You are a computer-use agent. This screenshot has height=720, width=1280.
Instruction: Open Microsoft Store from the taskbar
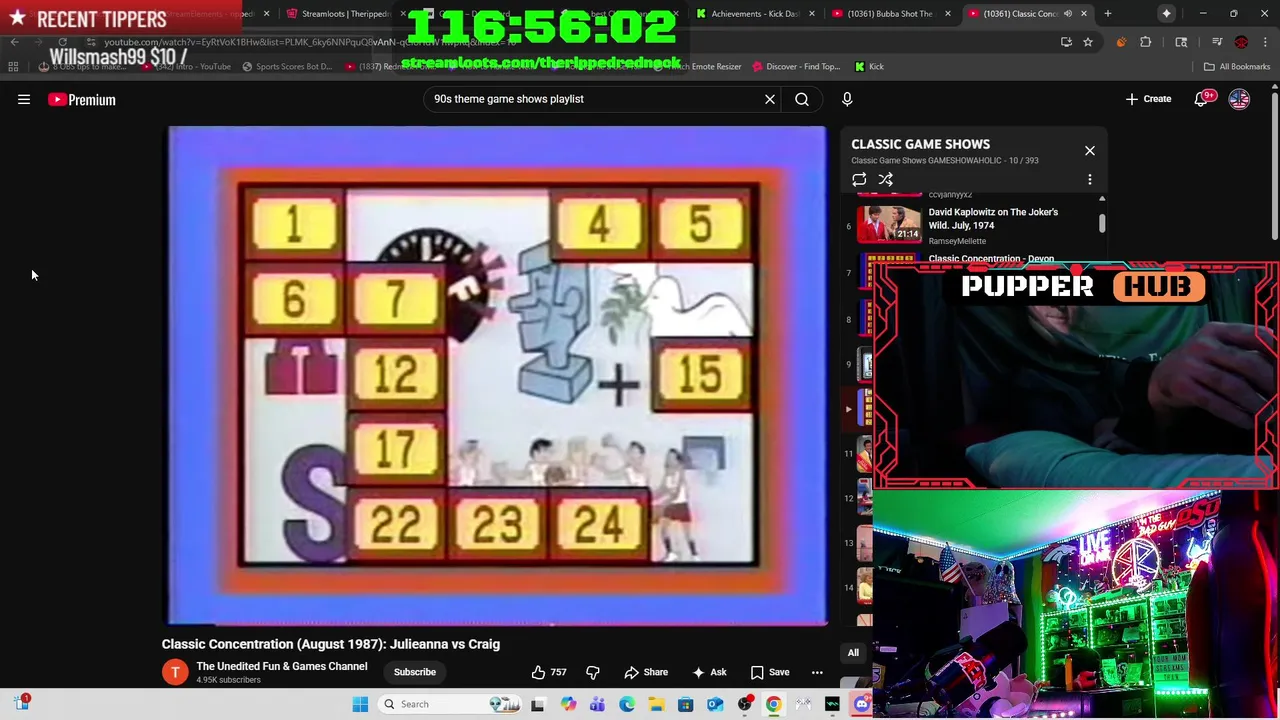point(686,704)
